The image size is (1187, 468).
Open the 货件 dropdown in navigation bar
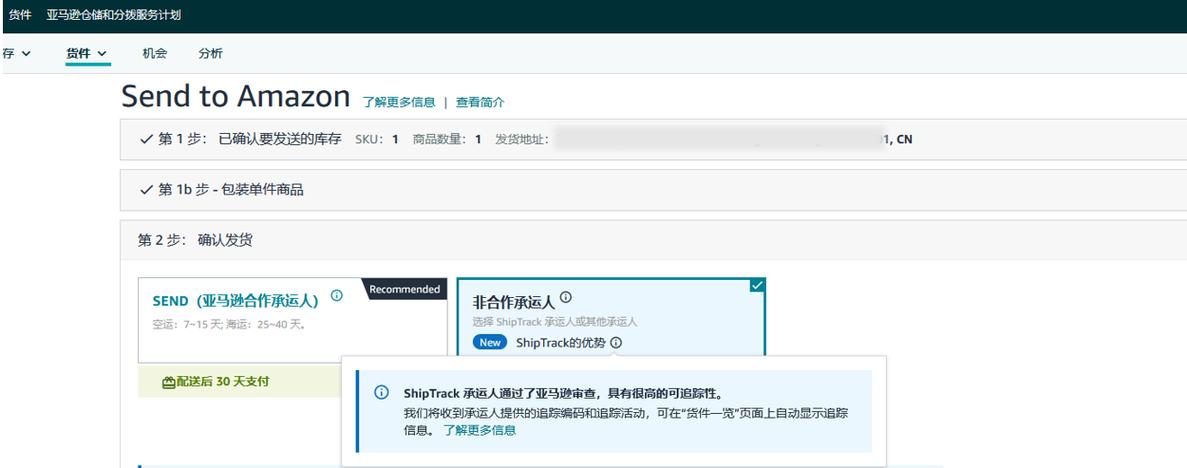tap(87, 53)
